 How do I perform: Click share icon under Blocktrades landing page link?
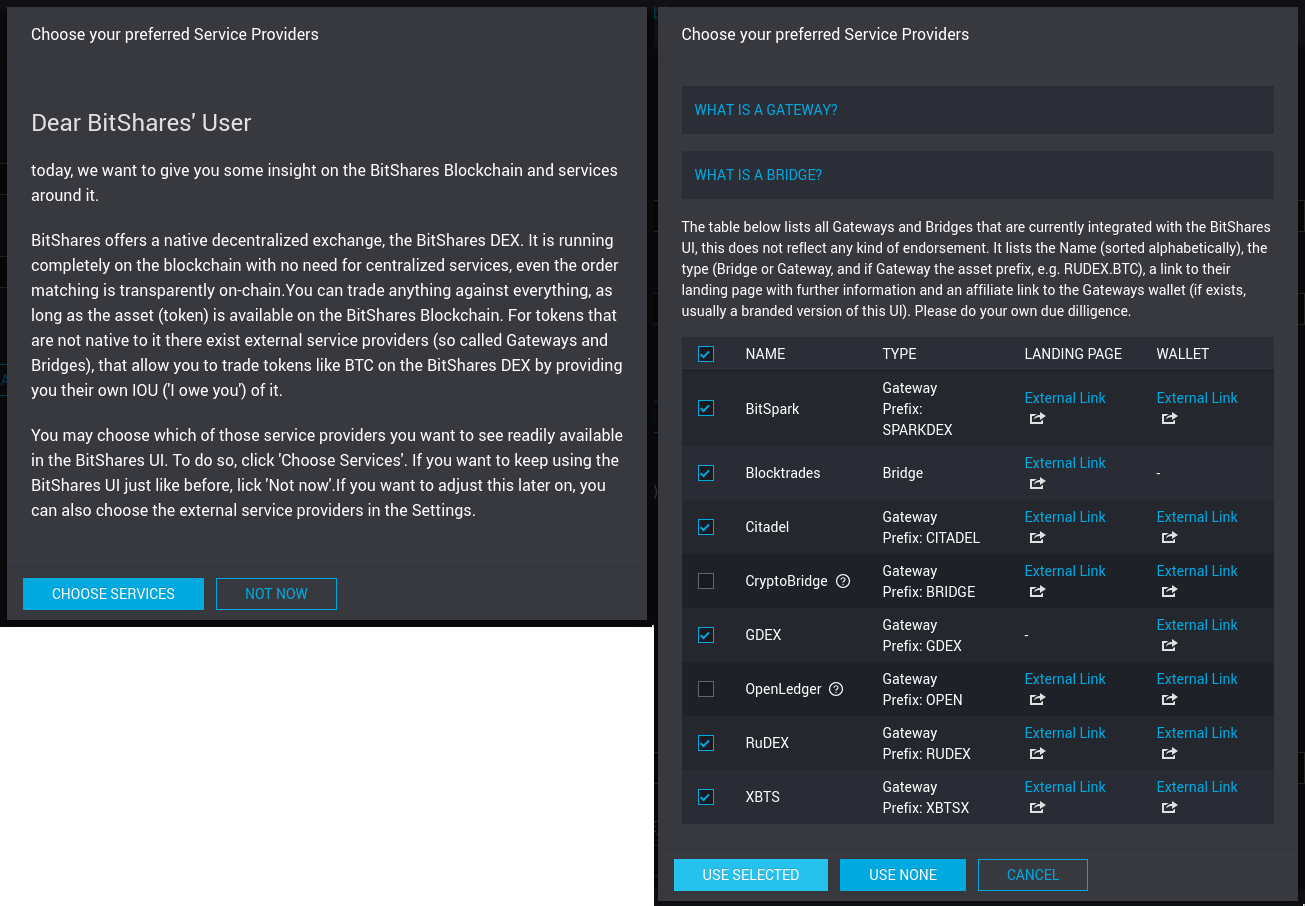click(x=1037, y=484)
